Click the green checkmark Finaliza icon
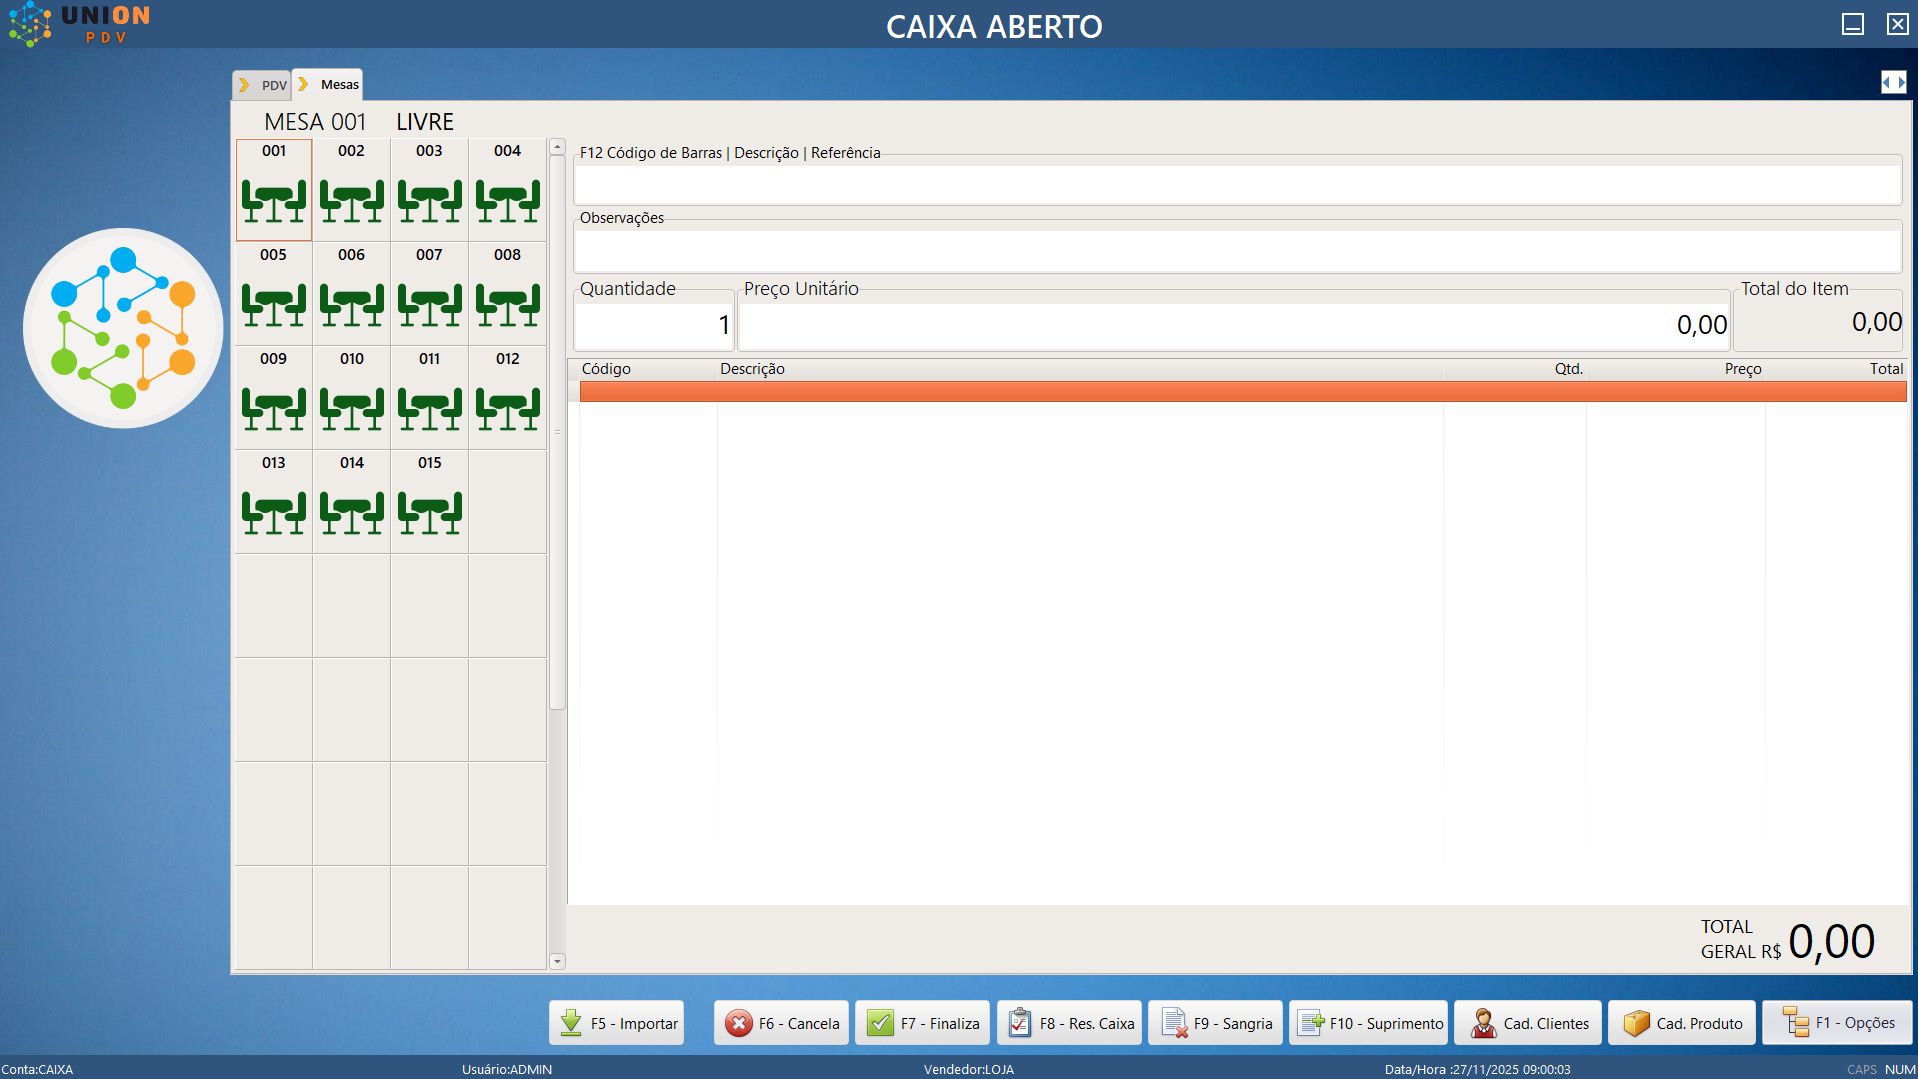The image size is (1918, 1079). [880, 1023]
